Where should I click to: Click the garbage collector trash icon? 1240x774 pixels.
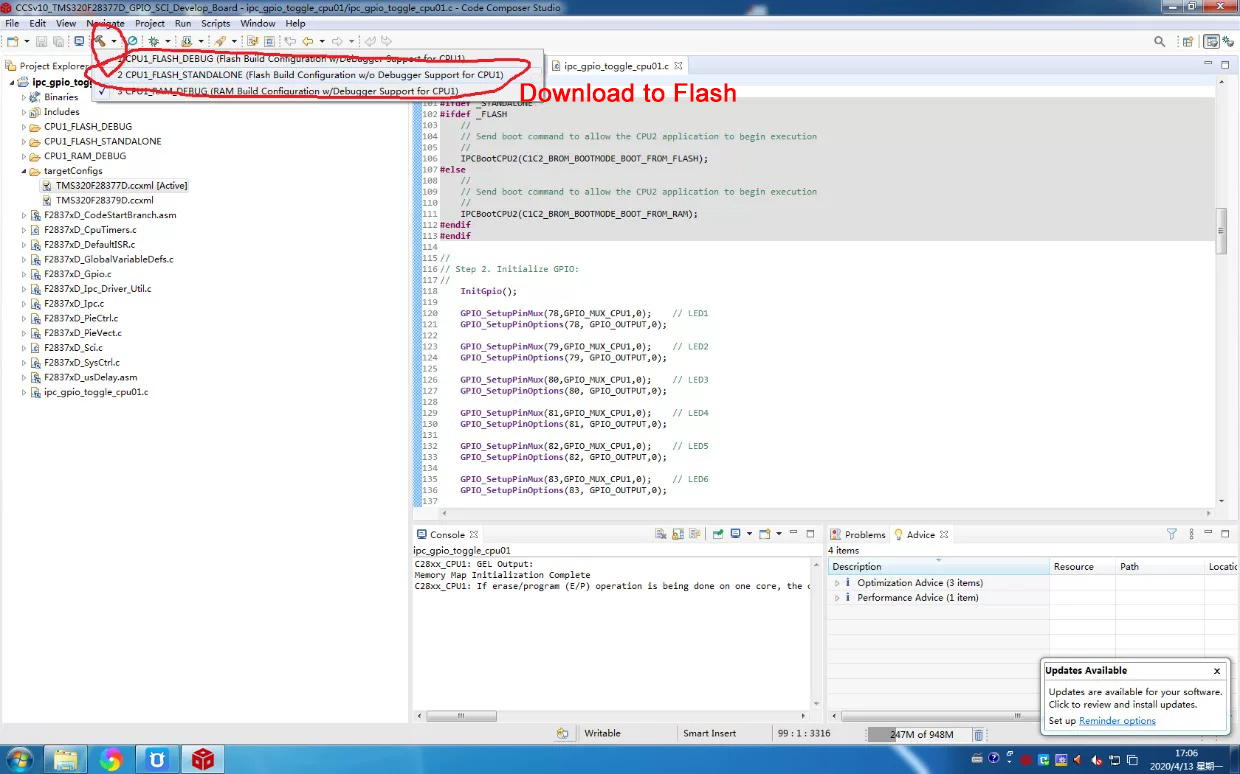point(978,734)
